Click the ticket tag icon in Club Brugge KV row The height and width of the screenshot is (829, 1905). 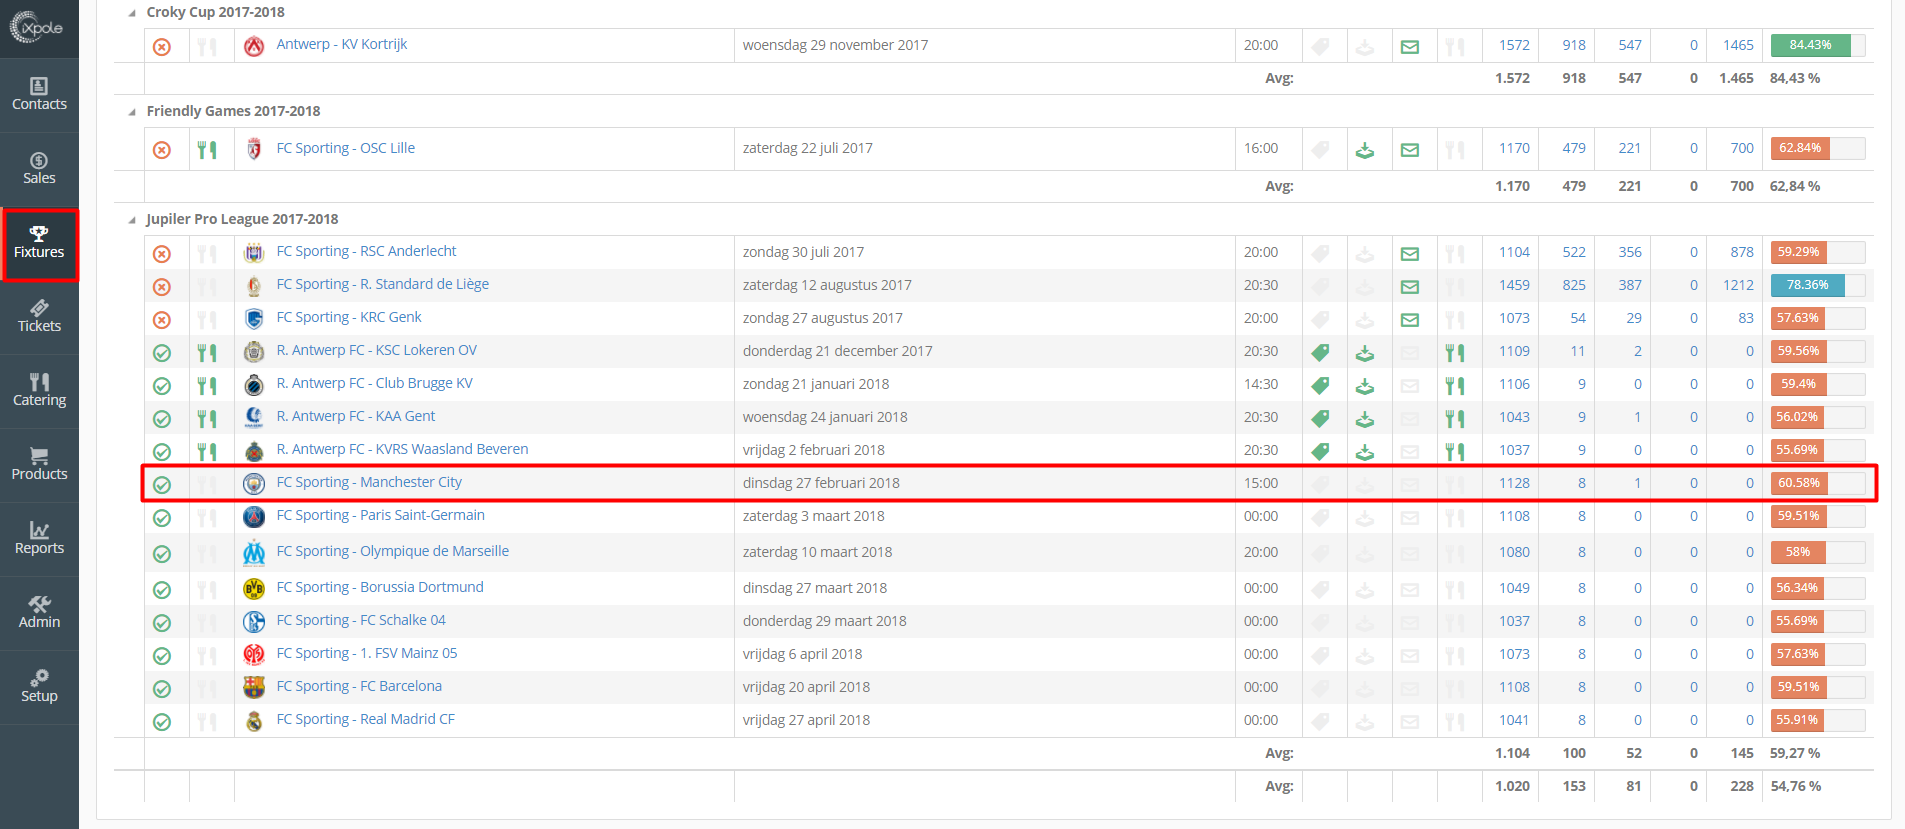[1320, 385]
